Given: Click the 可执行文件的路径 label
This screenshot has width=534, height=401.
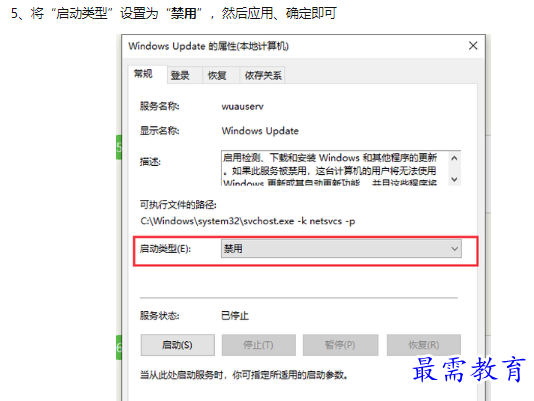Looking at the screenshot, I should click(x=178, y=204).
